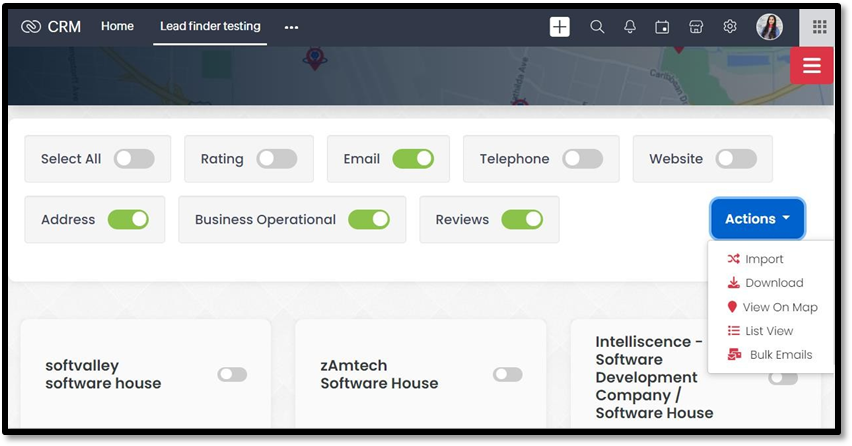852x446 pixels.
Task: Toggle the Select All switch
Action: (x=134, y=159)
